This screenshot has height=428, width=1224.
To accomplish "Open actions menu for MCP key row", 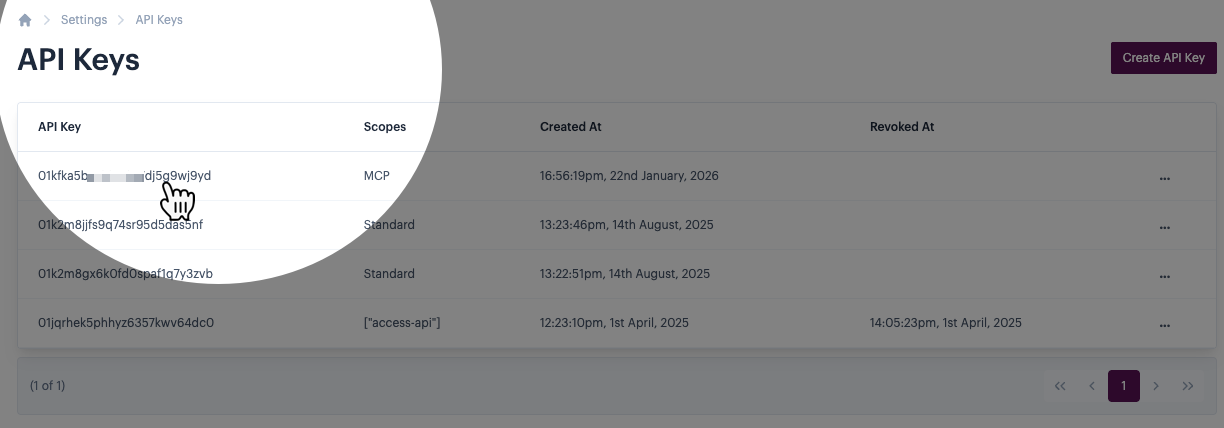I will [x=1164, y=178].
